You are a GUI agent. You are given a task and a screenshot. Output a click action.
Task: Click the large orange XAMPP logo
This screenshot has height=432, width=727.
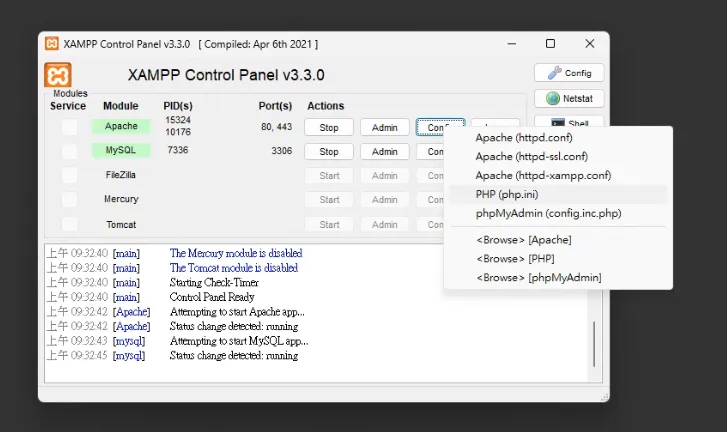pyautogui.click(x=57, y=75)
